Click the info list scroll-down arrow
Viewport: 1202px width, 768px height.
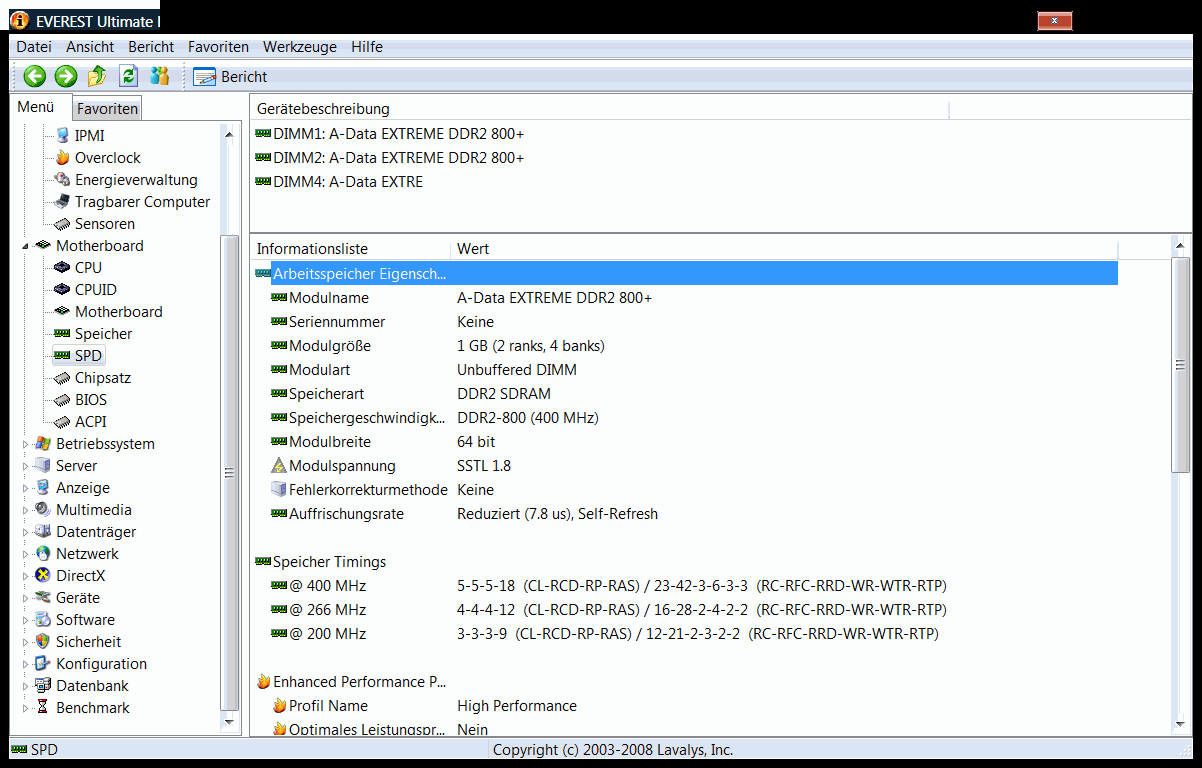(x=1180, y=725)
